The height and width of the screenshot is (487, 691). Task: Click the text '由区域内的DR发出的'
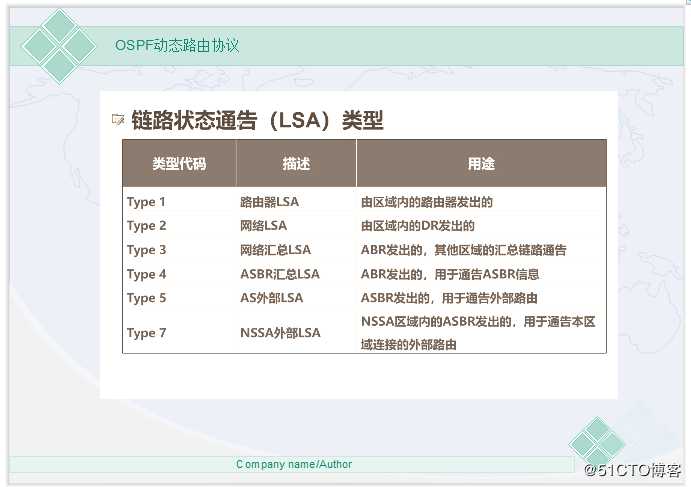click(x=418, y=226)
